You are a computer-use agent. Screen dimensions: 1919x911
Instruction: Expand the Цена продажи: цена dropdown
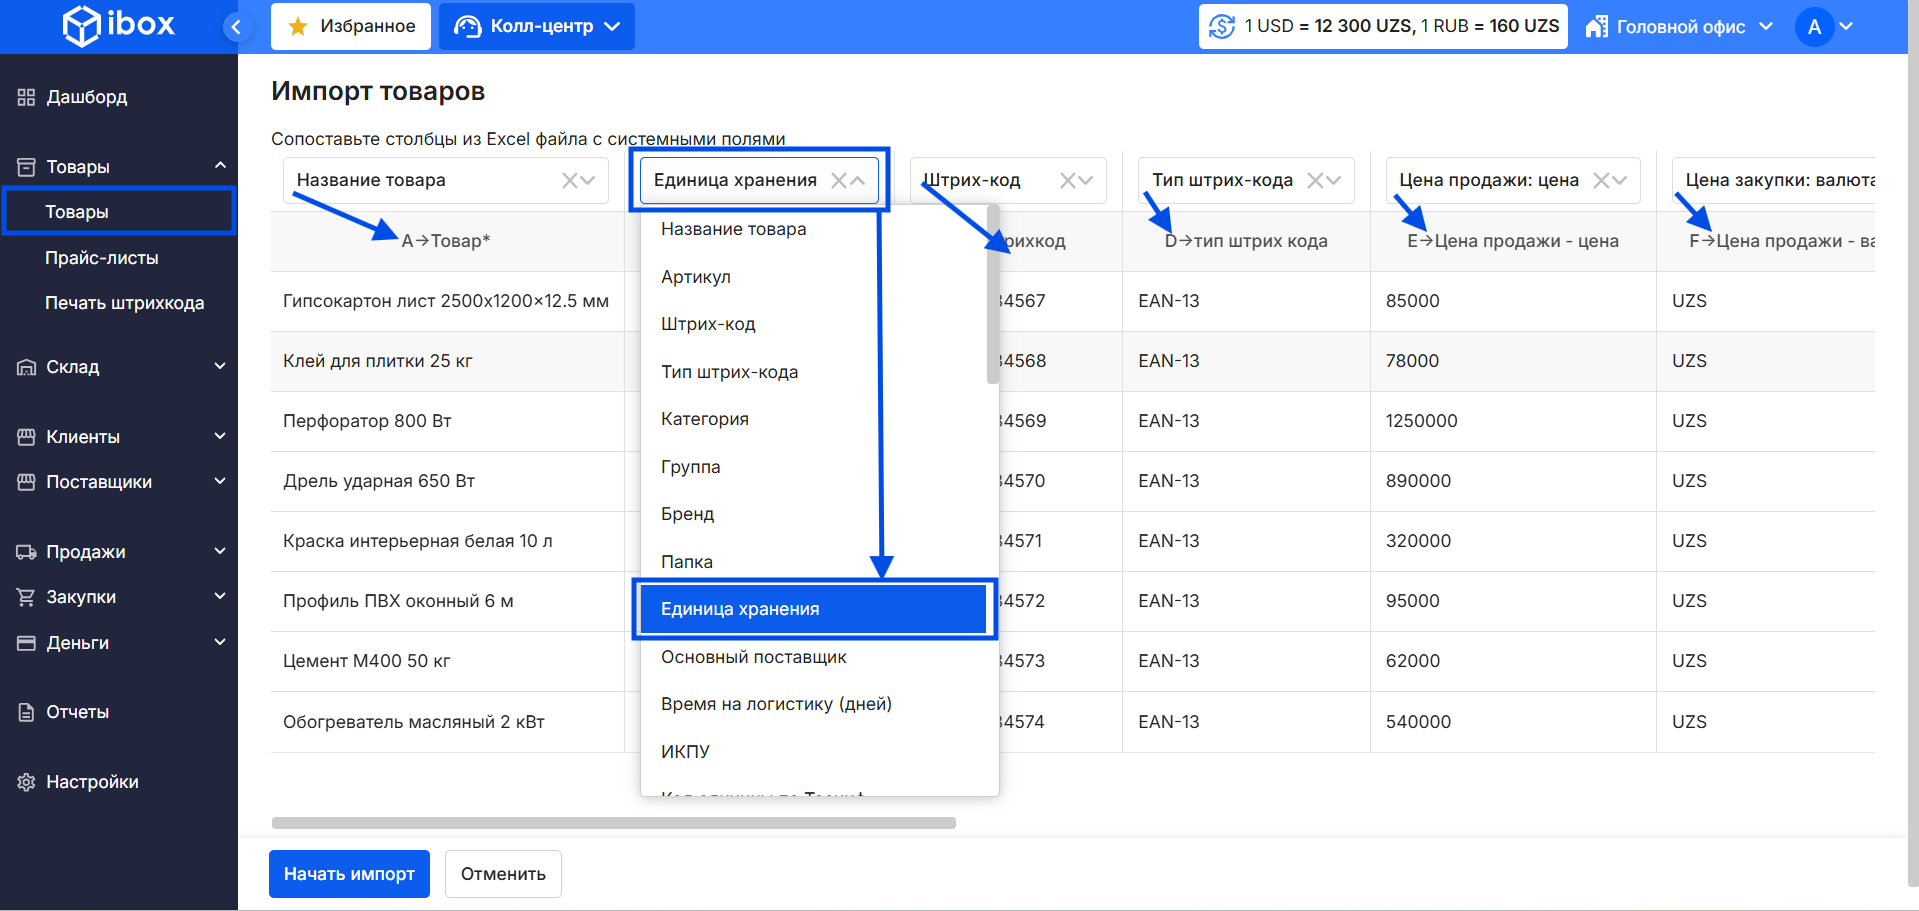[x=1619, y=181]
